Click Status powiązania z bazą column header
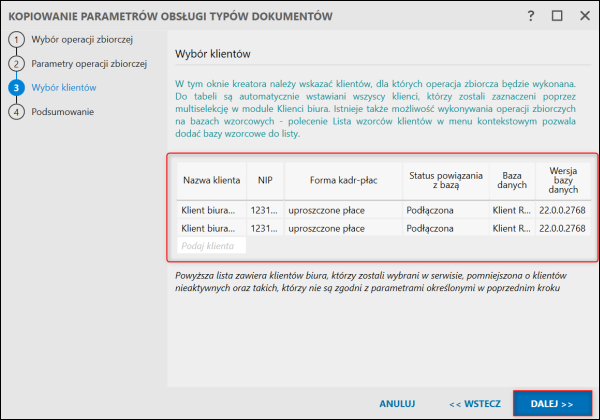Image resolution: width=600 pixels, height=420 pixels. click(x=446, y=181)
